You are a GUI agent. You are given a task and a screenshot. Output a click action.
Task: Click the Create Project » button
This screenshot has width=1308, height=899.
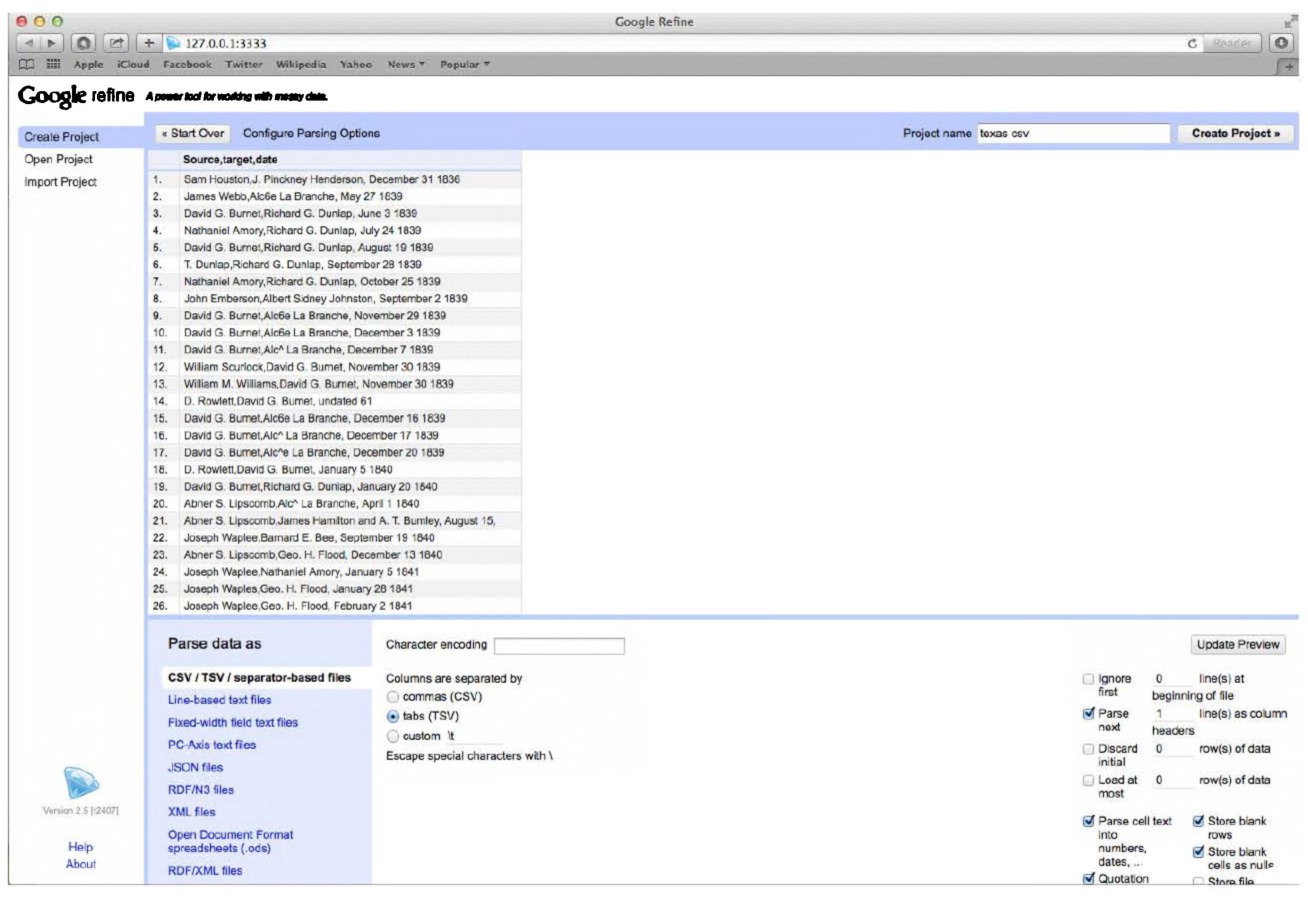(x=1235, y=133)
